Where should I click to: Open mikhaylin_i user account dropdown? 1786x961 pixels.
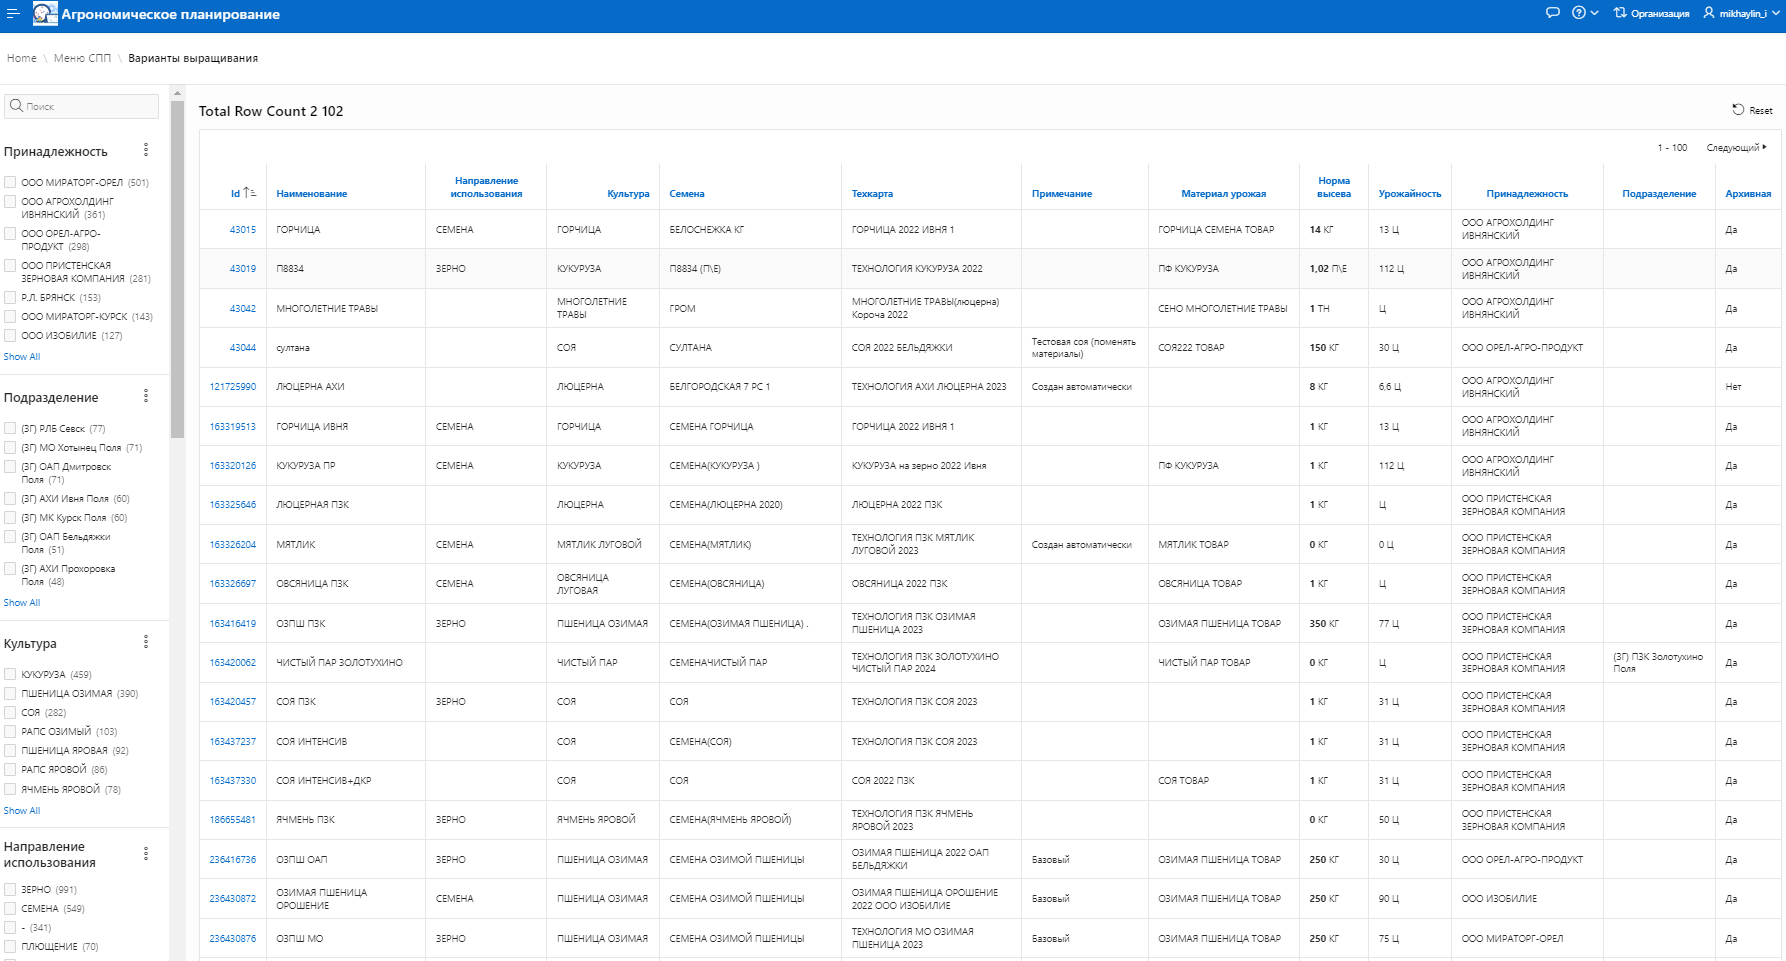pos(1741,13)
